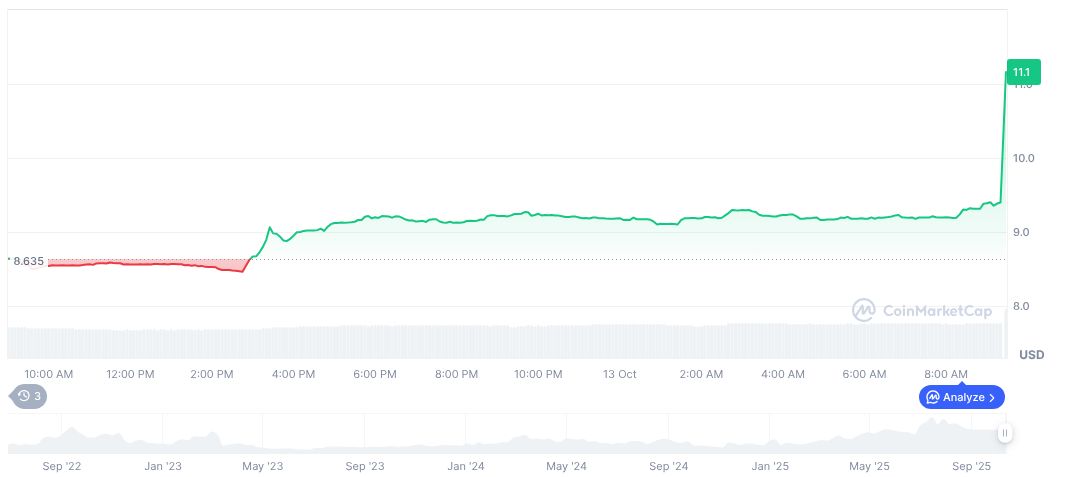The width and height of the screenshot is (1072, 477).
Task: Click the 13 Oct date axis label
Action: pyautogui.click(x=619, y=374)
